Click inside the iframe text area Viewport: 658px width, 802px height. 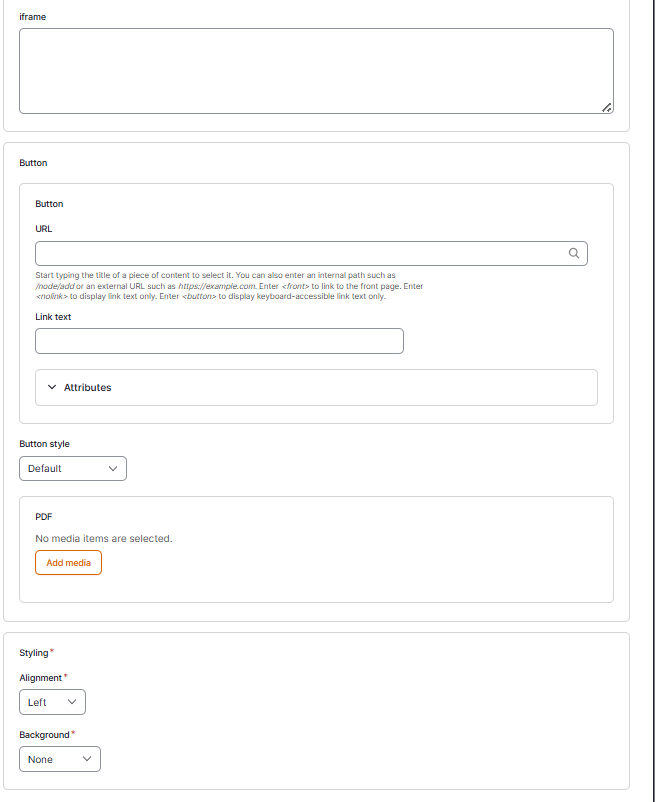coord(316,71)
